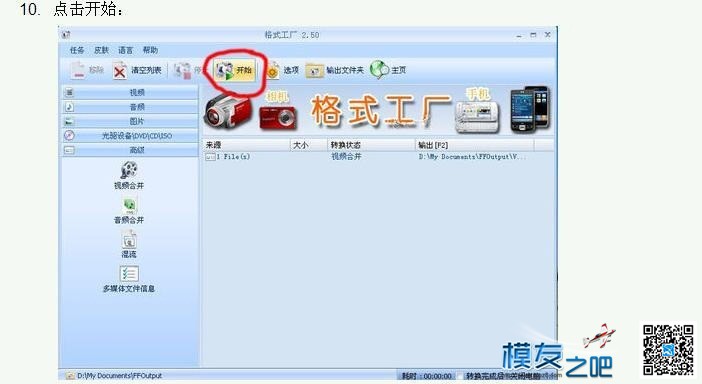Open the 语言 language menu
702x384 pixels.
coord(125,50)
